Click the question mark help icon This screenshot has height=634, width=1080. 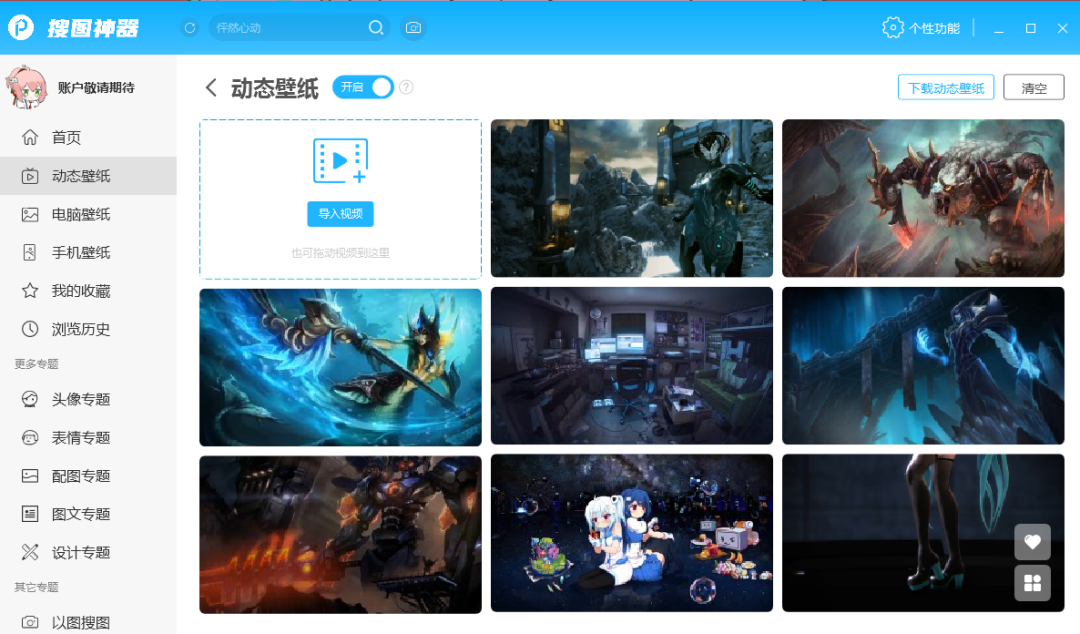(406, 87)
